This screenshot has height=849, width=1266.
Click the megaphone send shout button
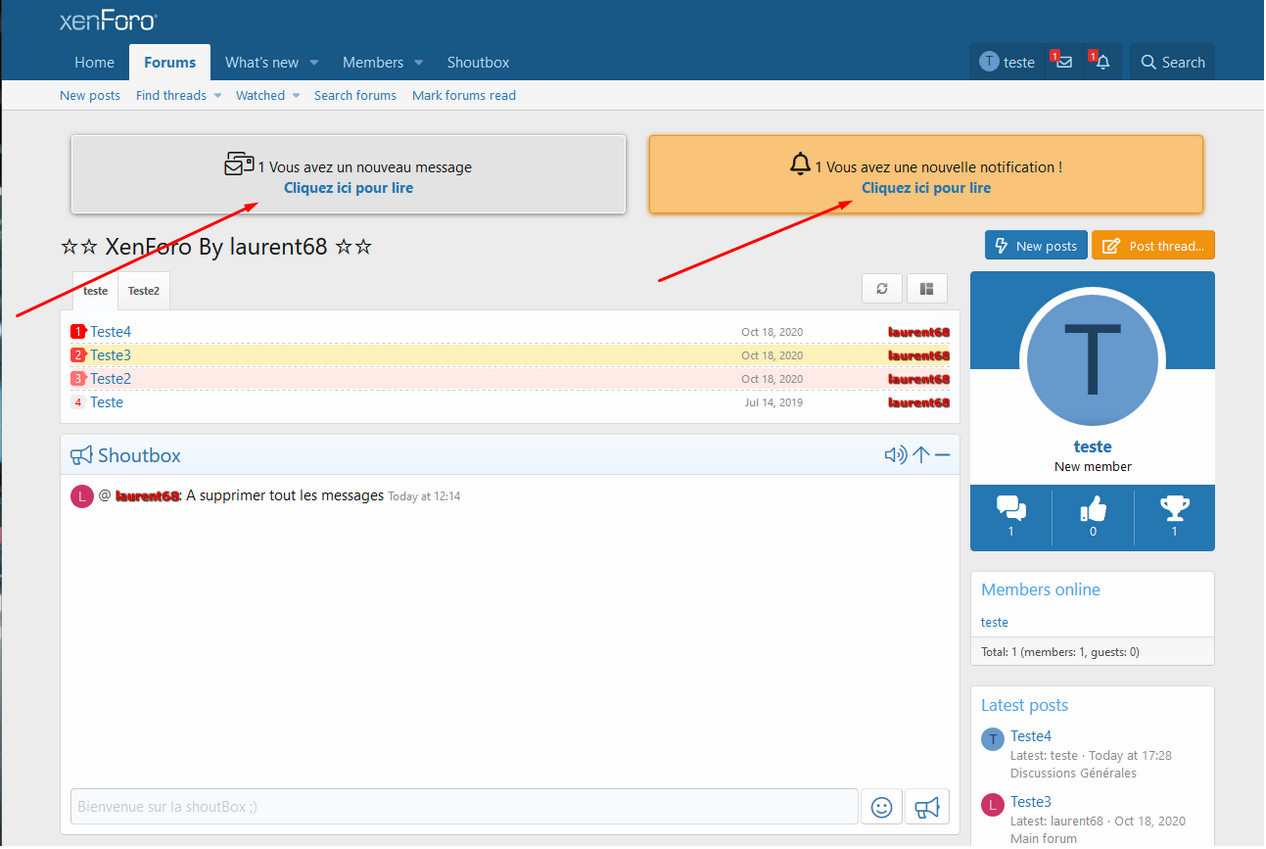tap(927, 807)
